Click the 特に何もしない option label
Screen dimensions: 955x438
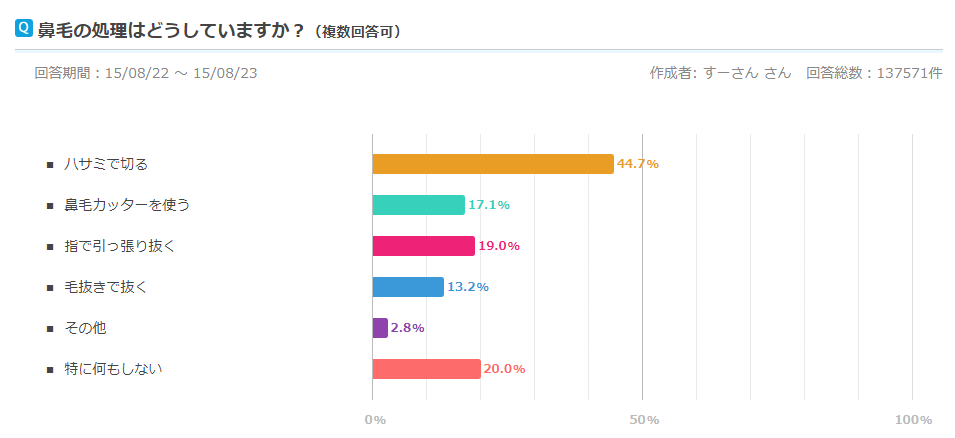tap(113, 369)
